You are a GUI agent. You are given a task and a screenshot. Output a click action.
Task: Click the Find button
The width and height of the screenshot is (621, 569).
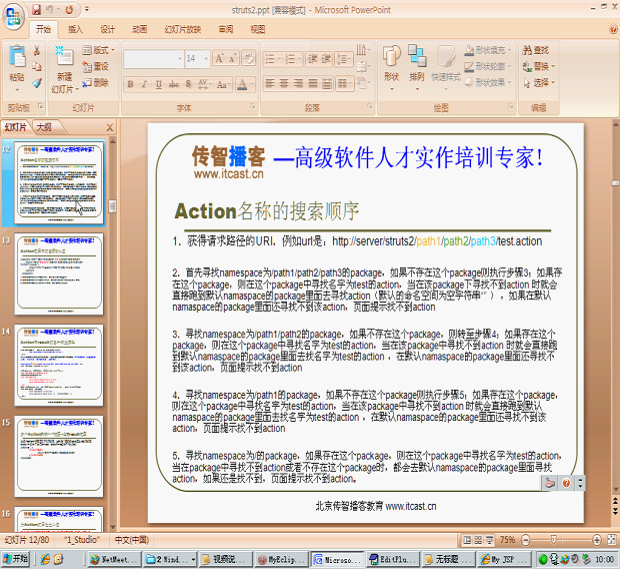(x=540, y=50)
